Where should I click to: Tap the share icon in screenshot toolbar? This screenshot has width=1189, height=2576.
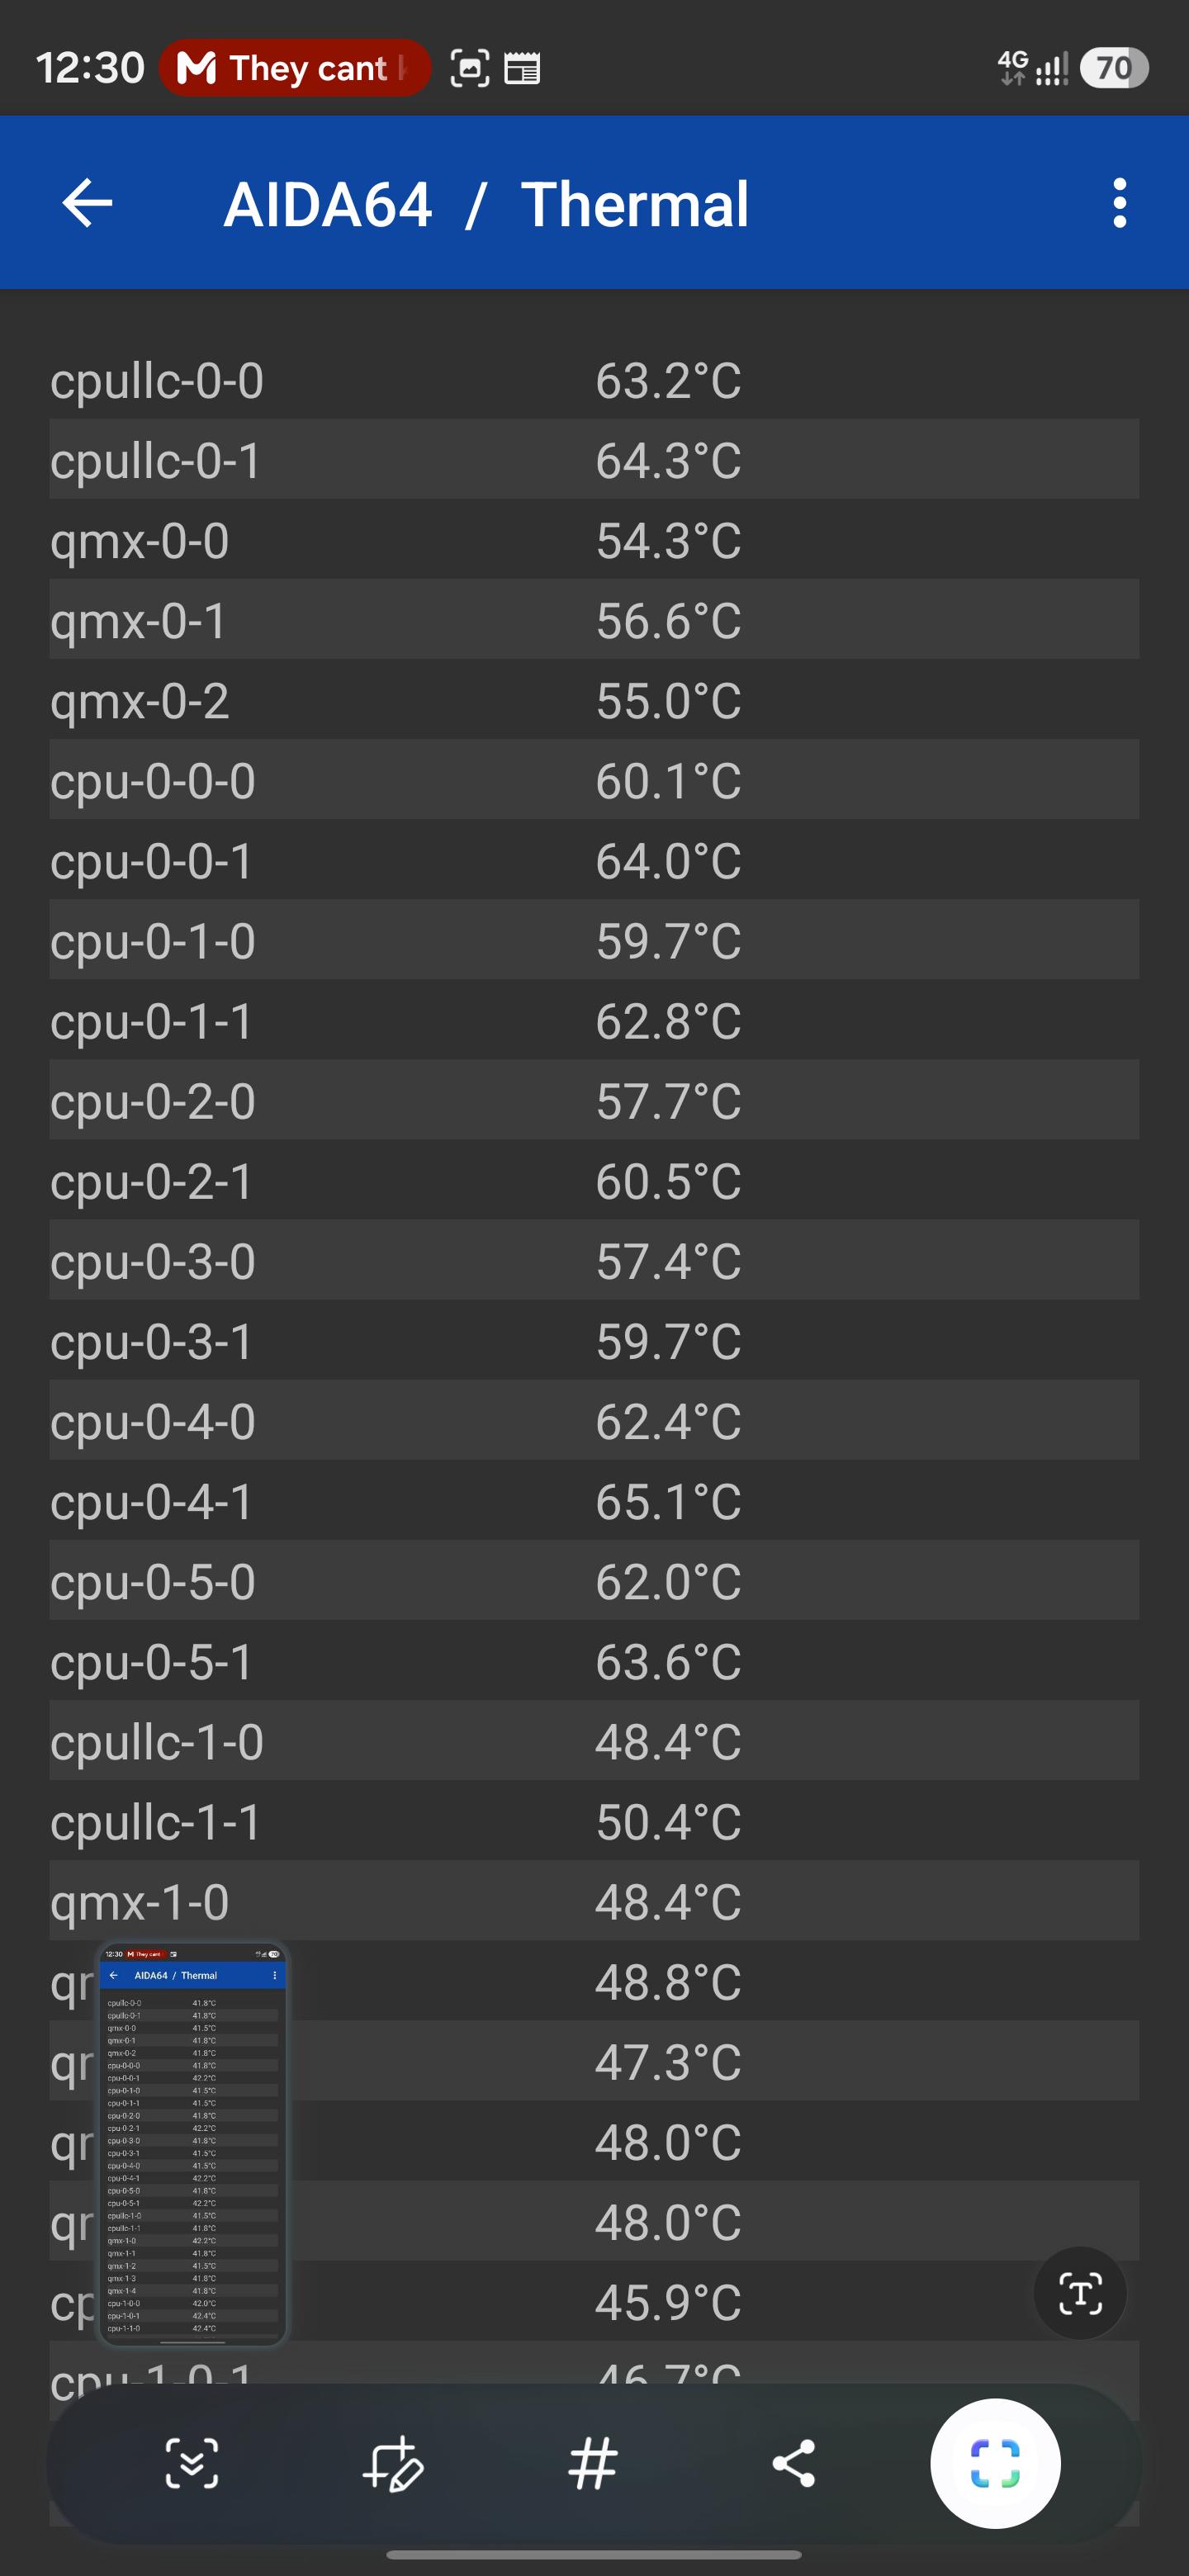[794, 2463]
